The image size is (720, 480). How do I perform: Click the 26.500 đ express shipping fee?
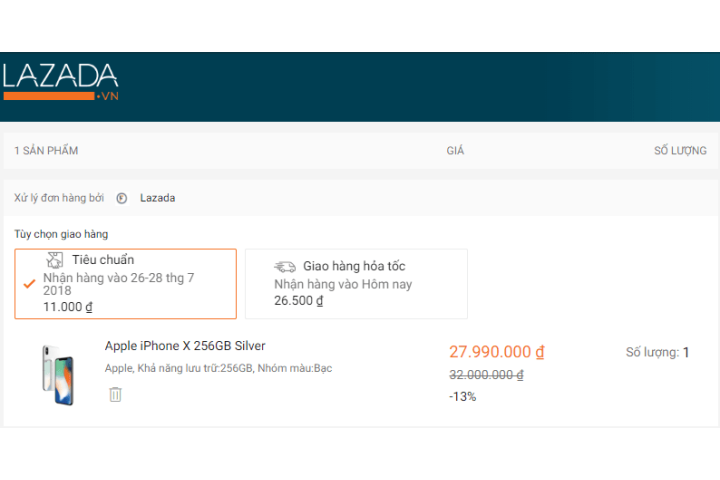click(x=298, y=301)
